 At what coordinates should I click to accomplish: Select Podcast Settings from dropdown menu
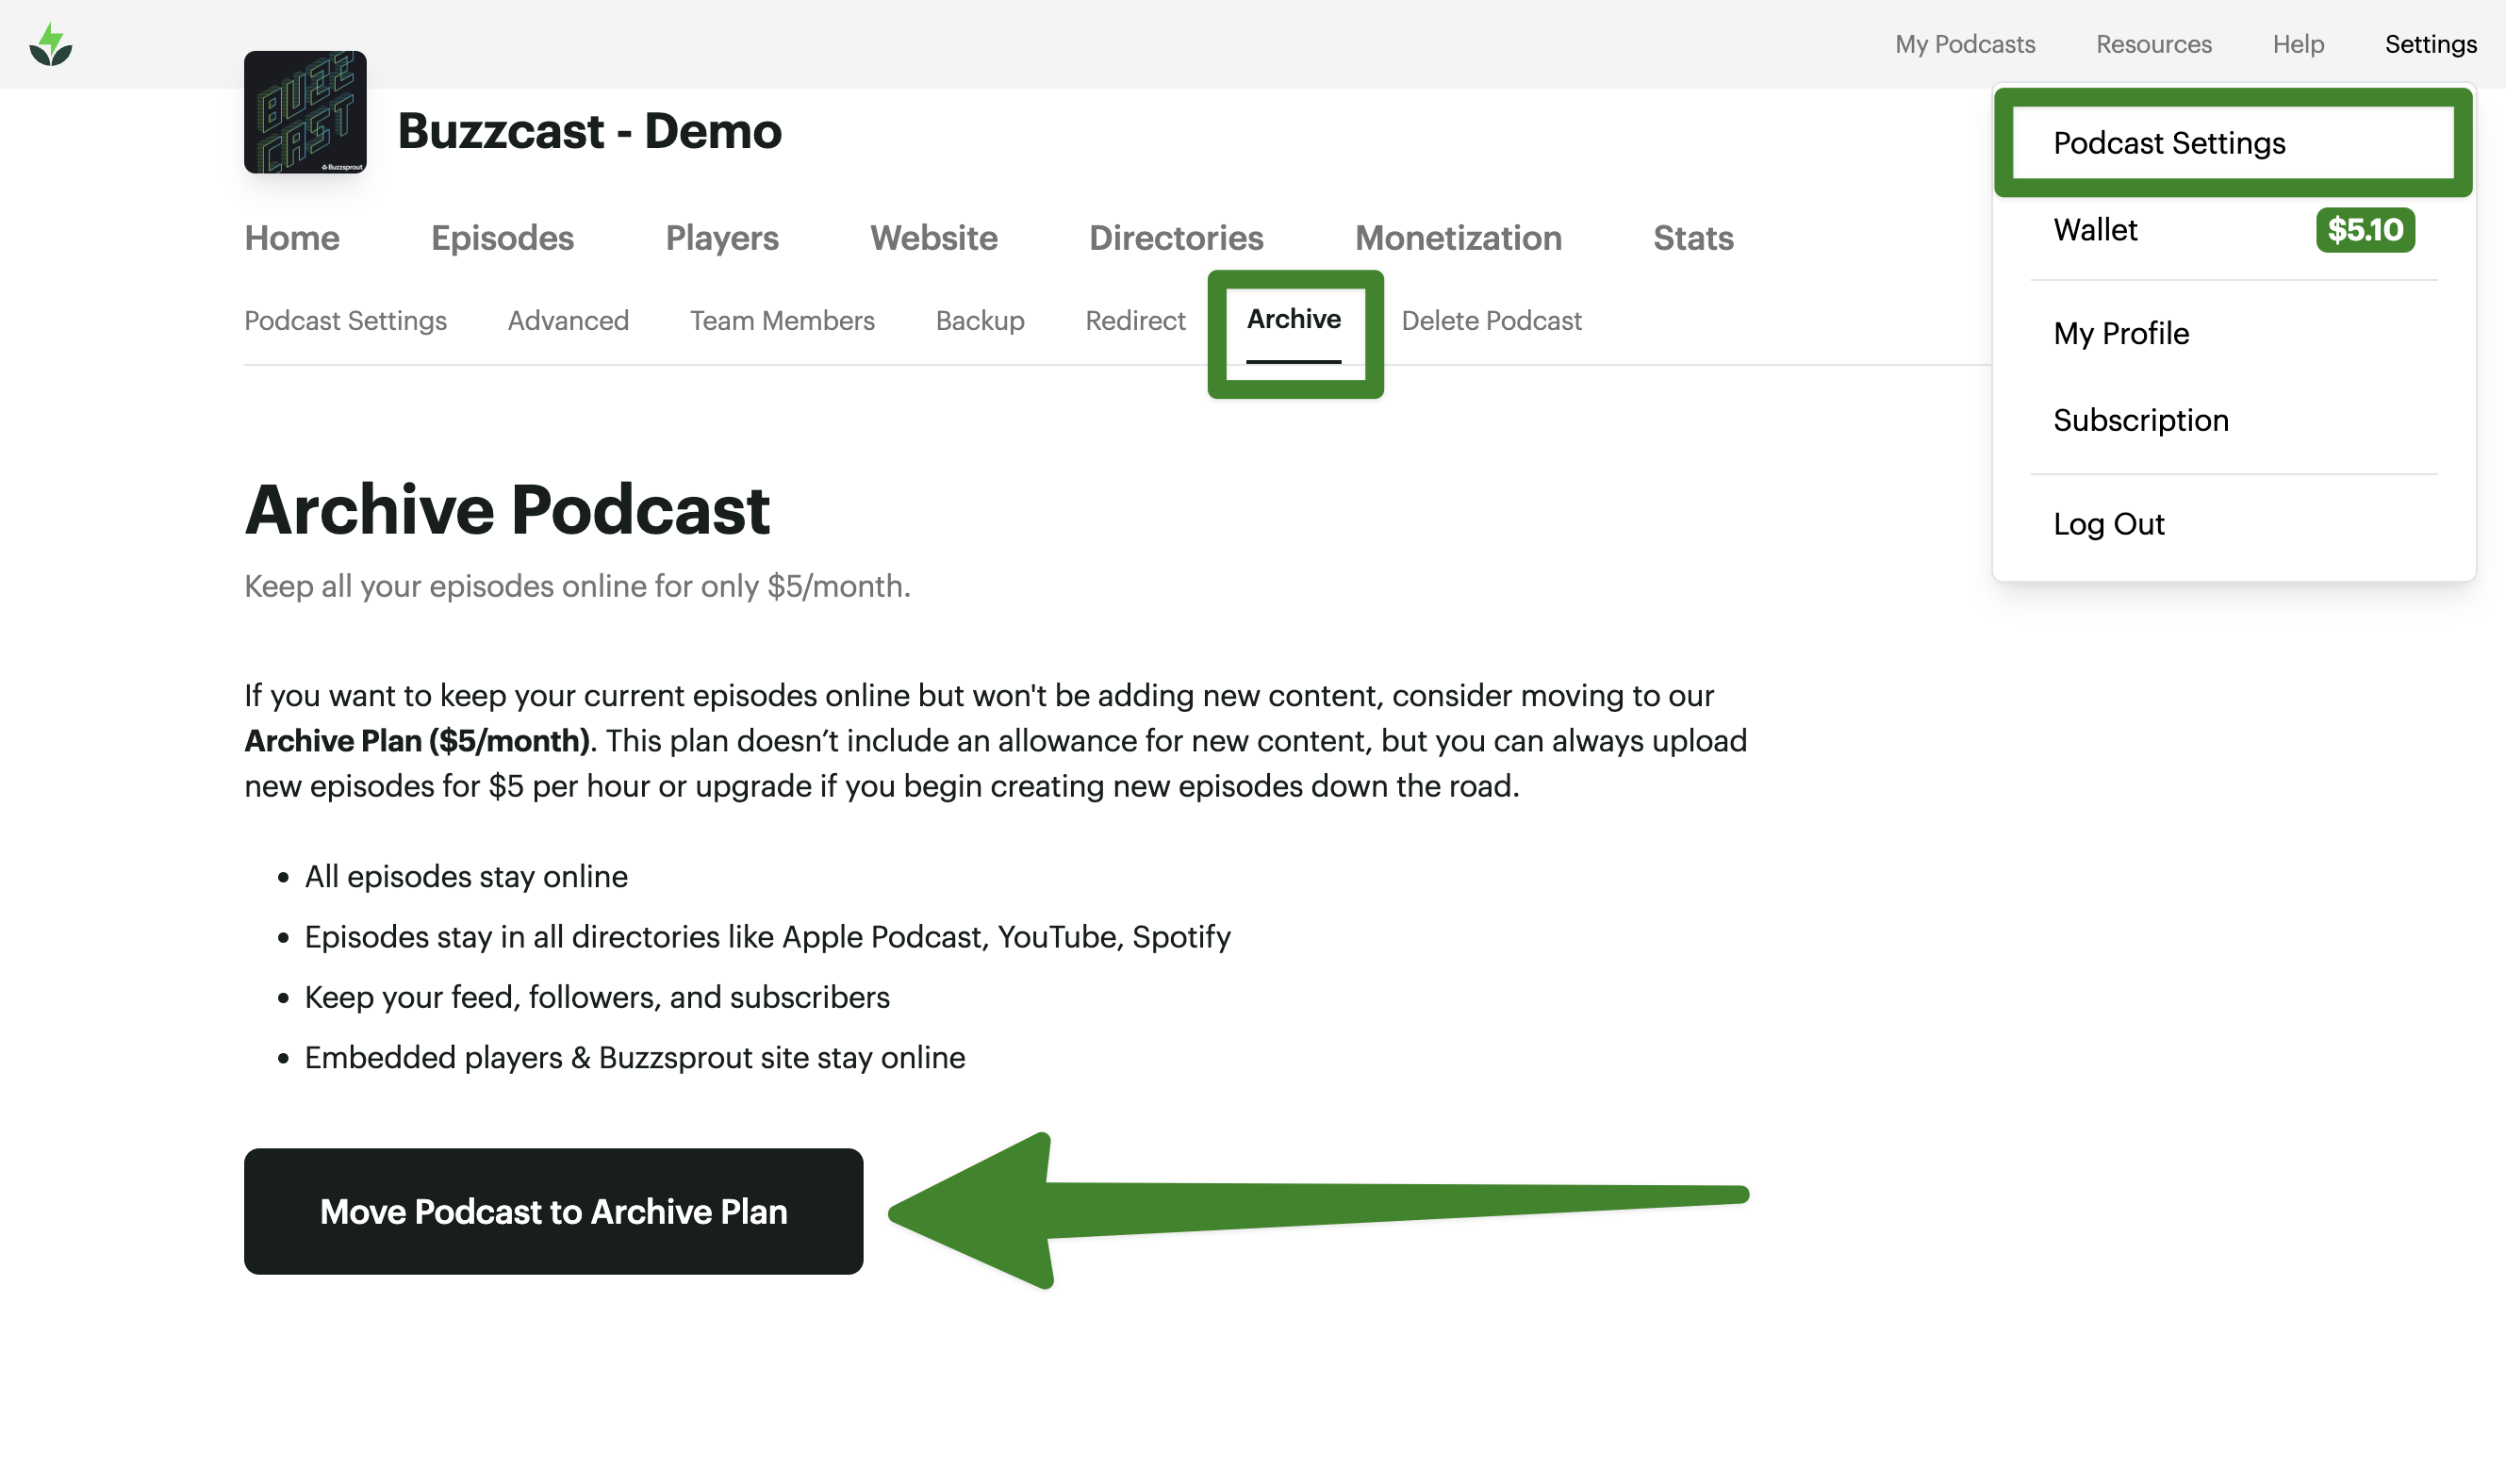pyautogui.click(x=2168, y=143)
